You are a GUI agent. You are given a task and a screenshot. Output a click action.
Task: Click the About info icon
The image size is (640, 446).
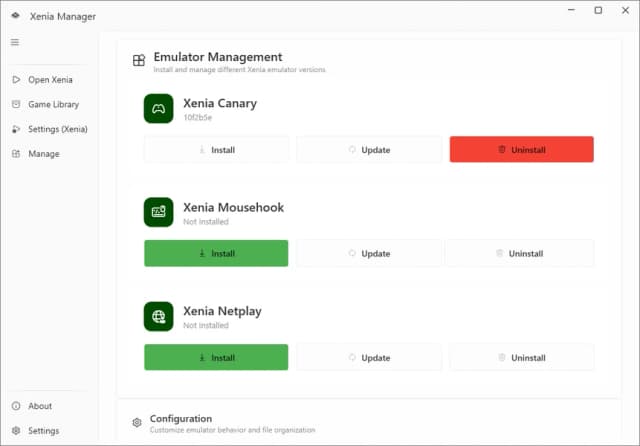coord(16,406)
